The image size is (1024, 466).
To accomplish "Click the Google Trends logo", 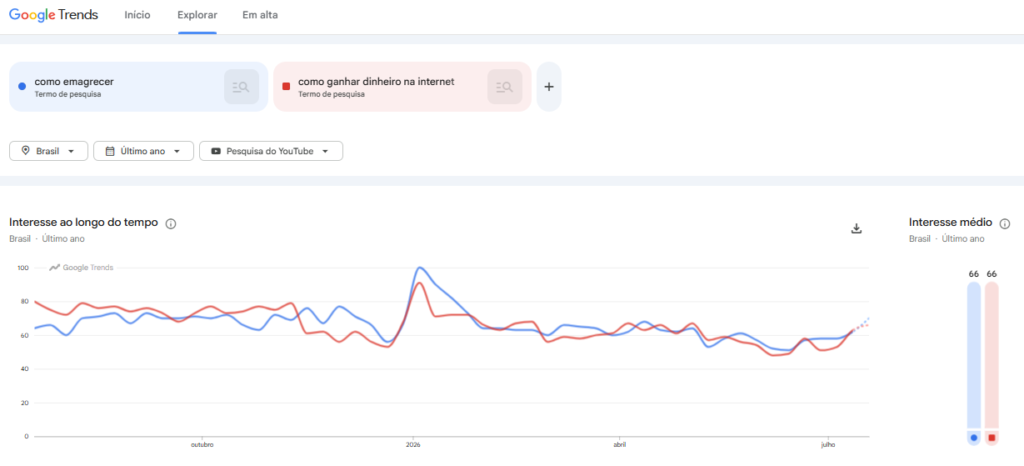I will tap(54, 15).
